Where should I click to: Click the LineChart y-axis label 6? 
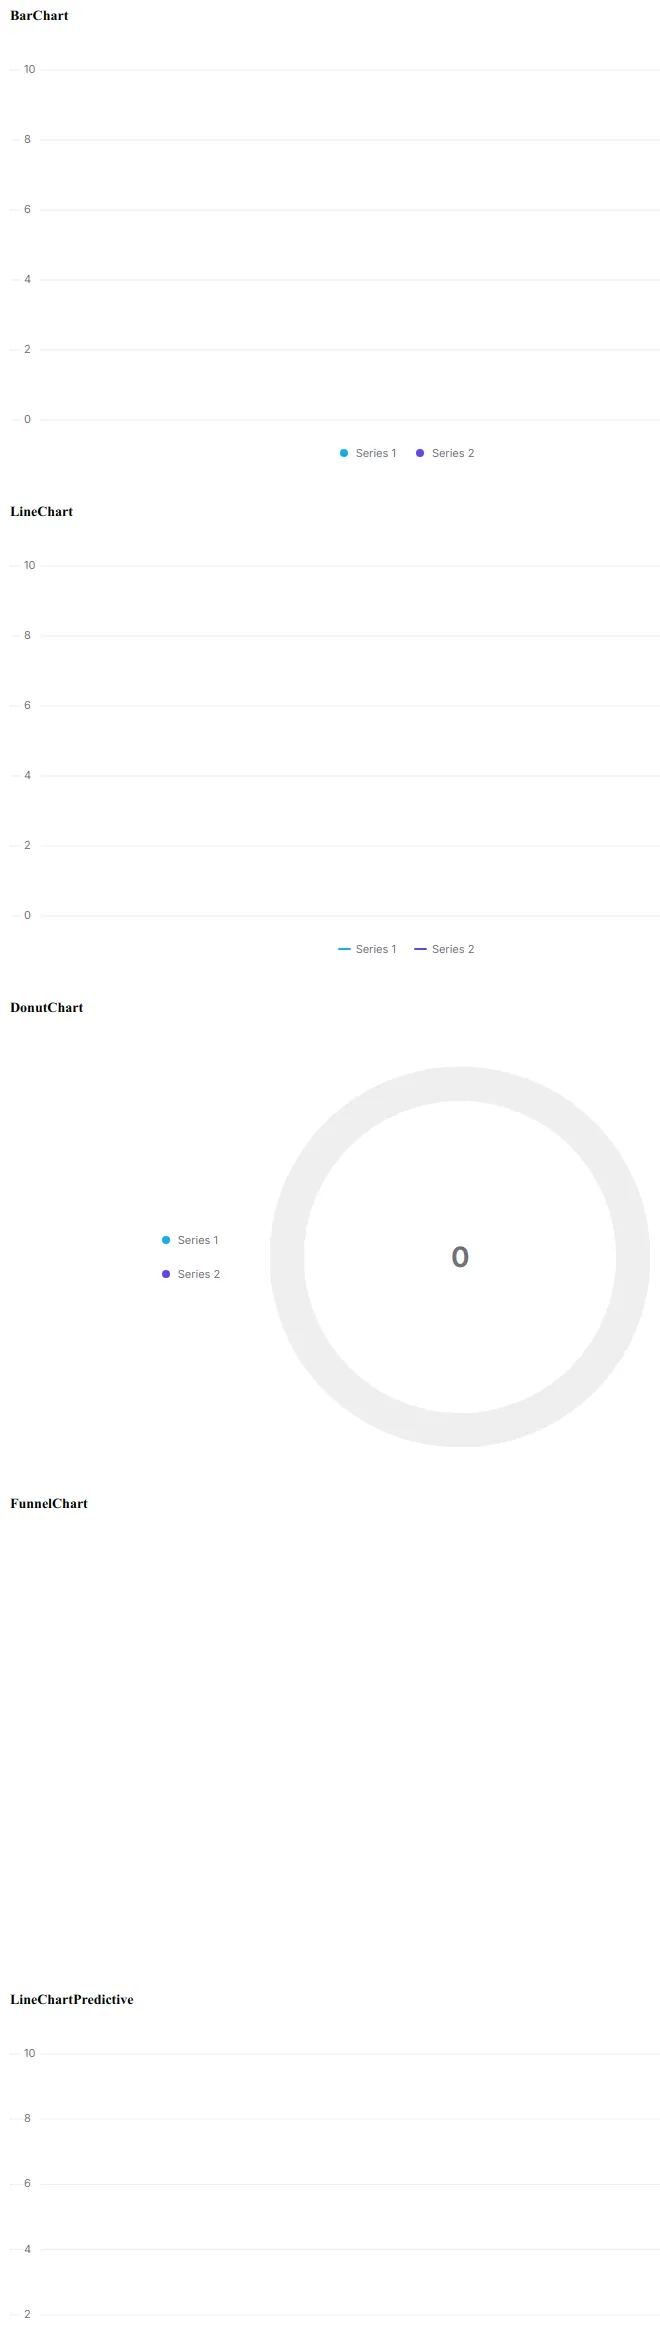click(27, 705)
